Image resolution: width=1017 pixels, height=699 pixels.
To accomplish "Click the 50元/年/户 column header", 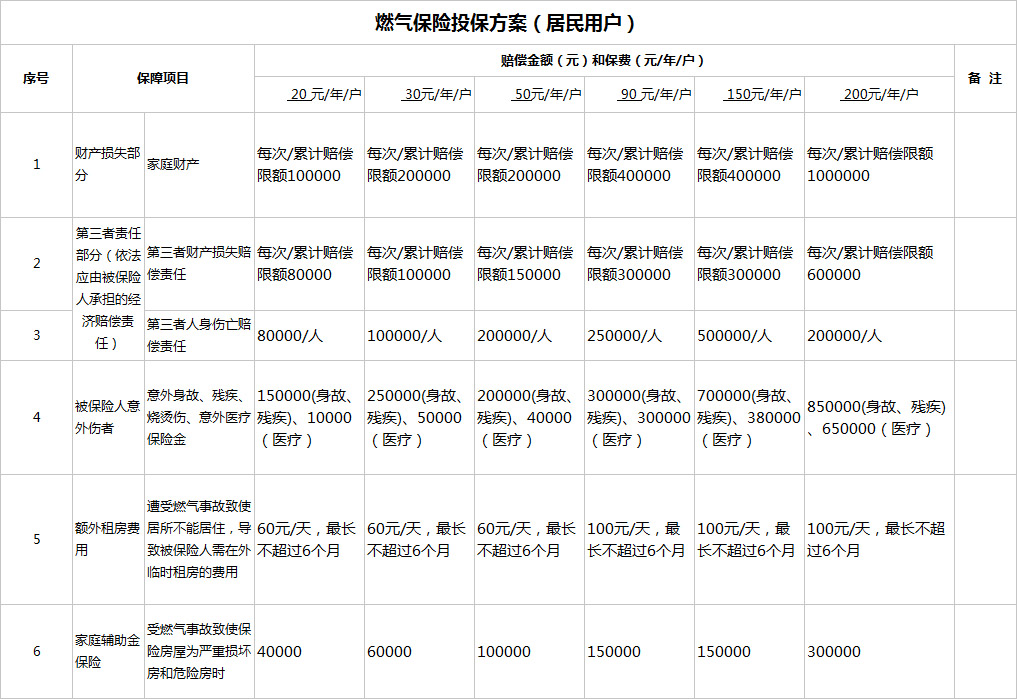I will [x=529, y=95].
